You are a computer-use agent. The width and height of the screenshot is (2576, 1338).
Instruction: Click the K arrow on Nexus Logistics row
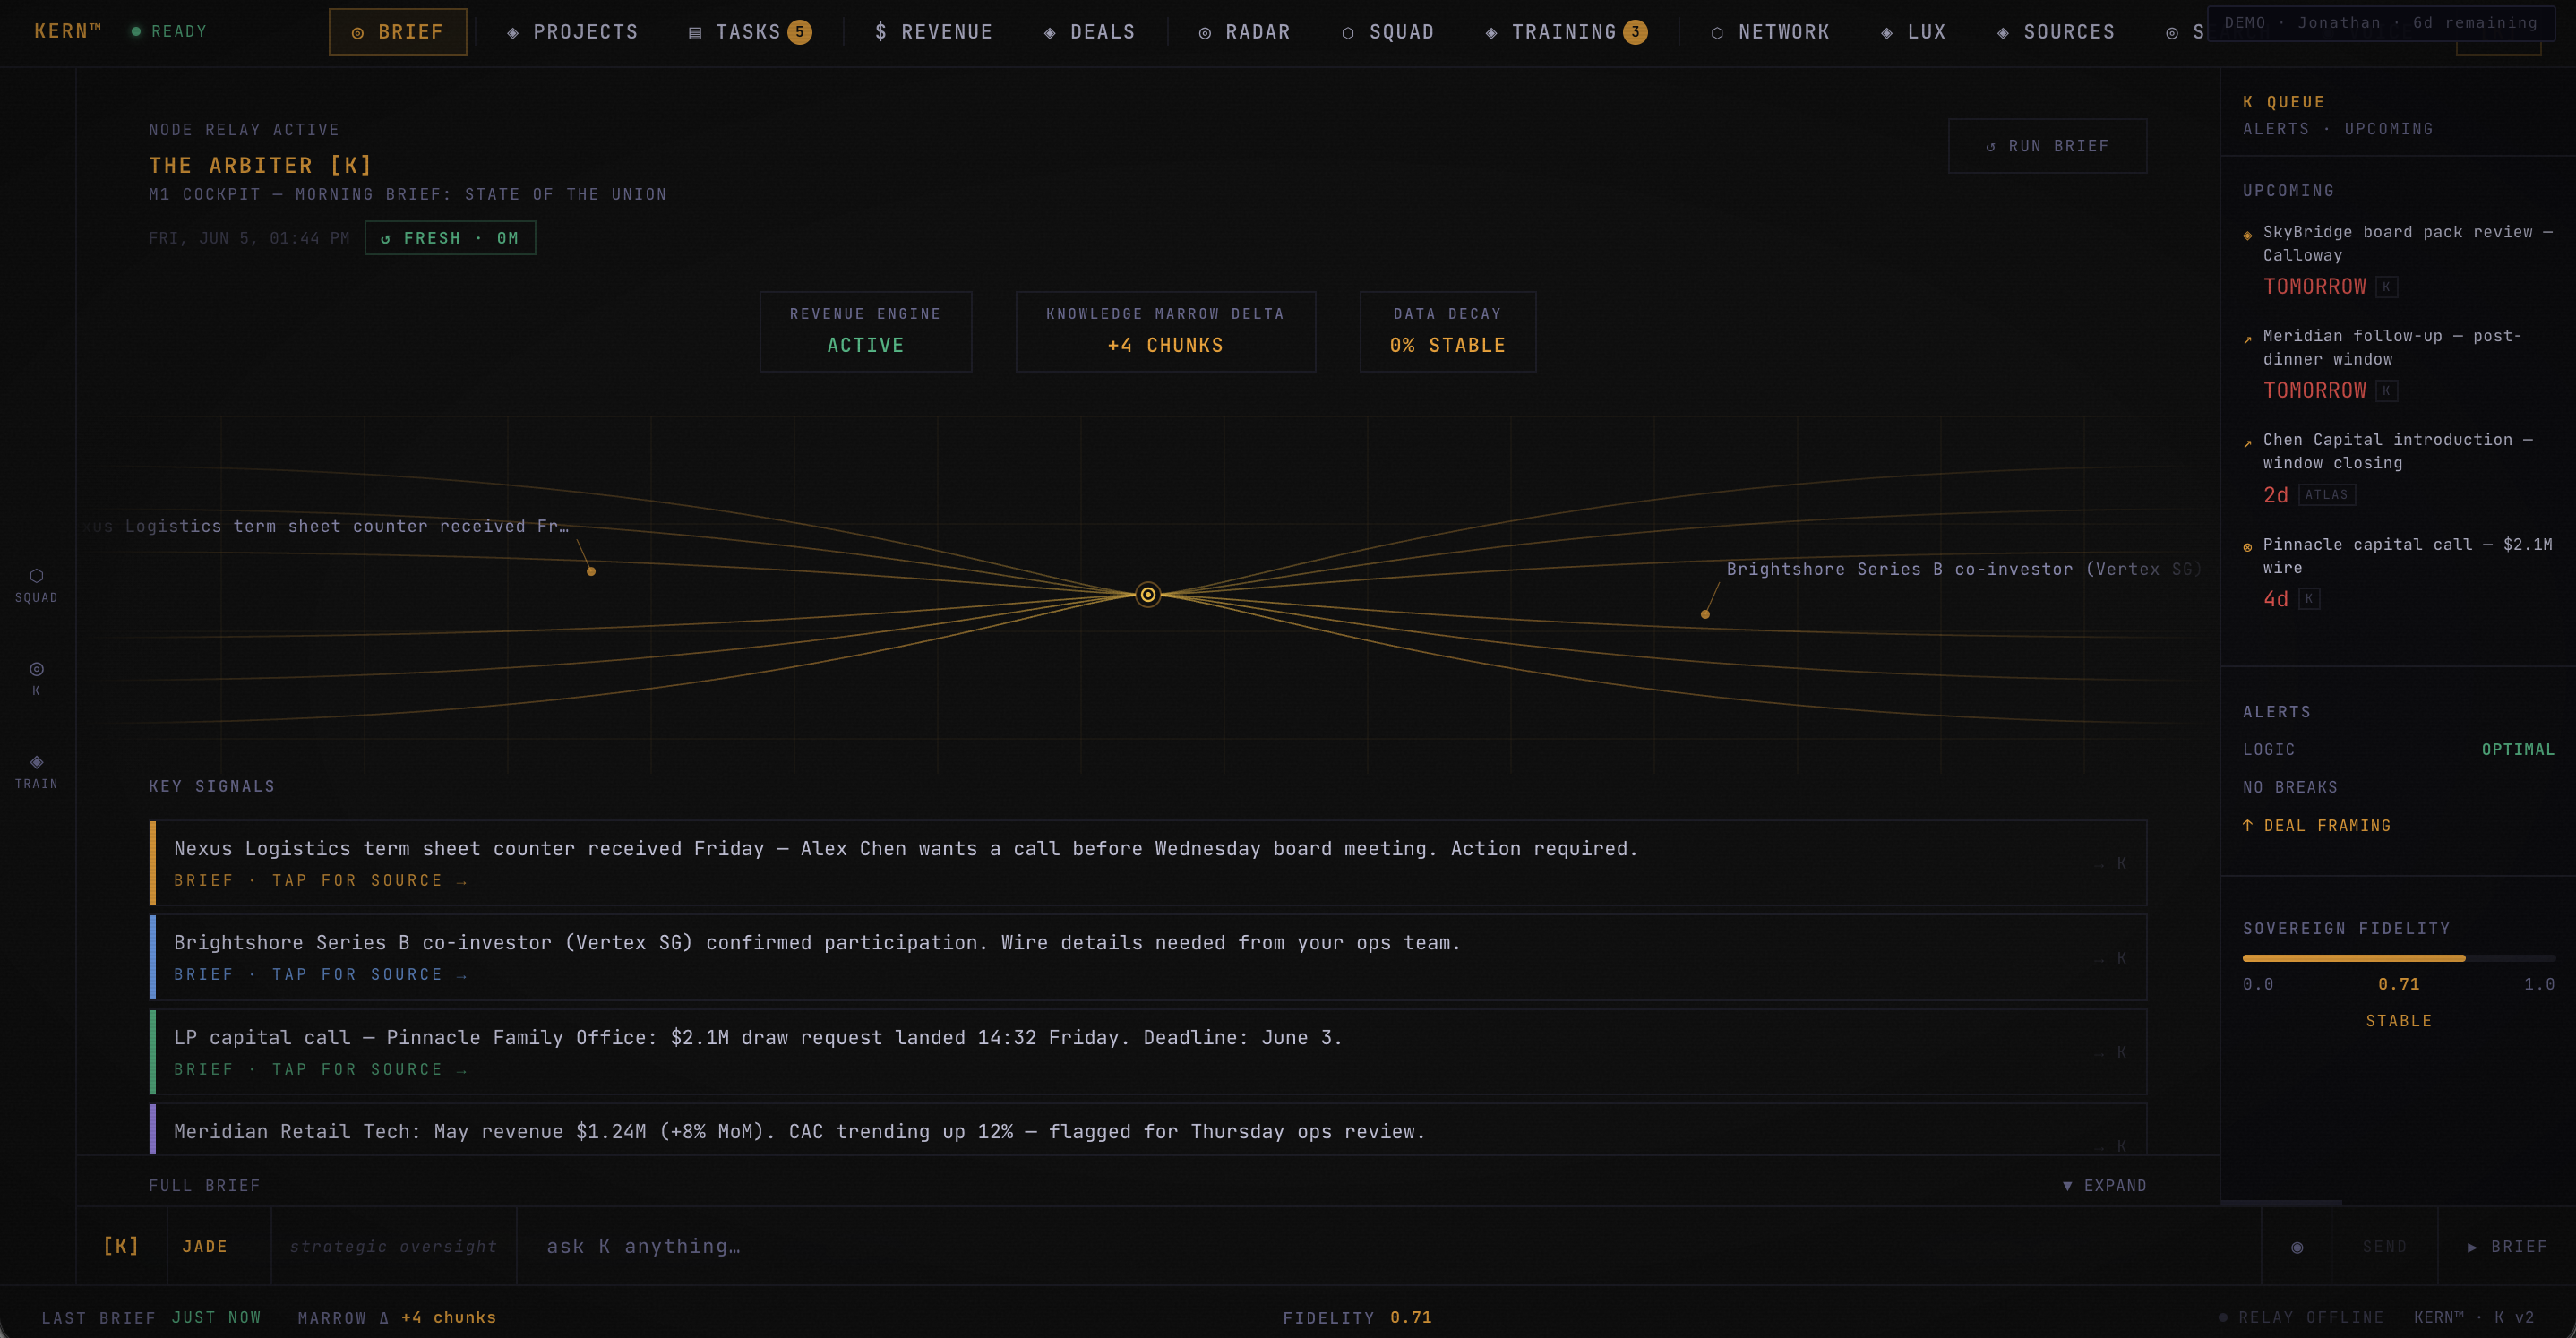[2111, 863]
